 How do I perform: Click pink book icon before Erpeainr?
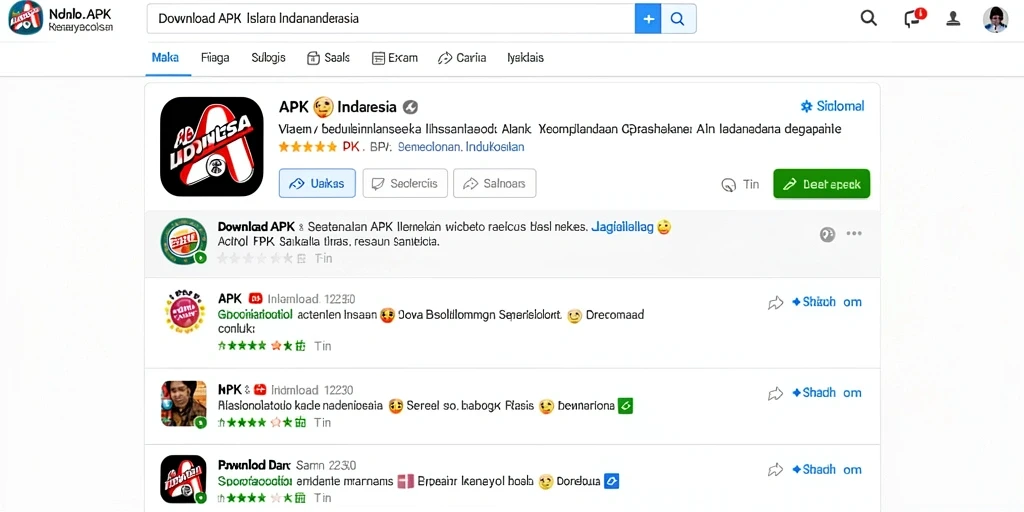[x=406, y=482]
